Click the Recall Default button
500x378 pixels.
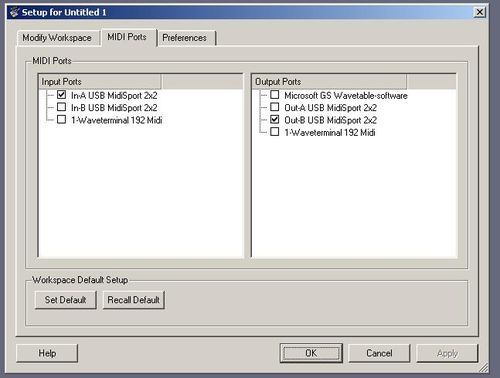[x=134, y=300]
